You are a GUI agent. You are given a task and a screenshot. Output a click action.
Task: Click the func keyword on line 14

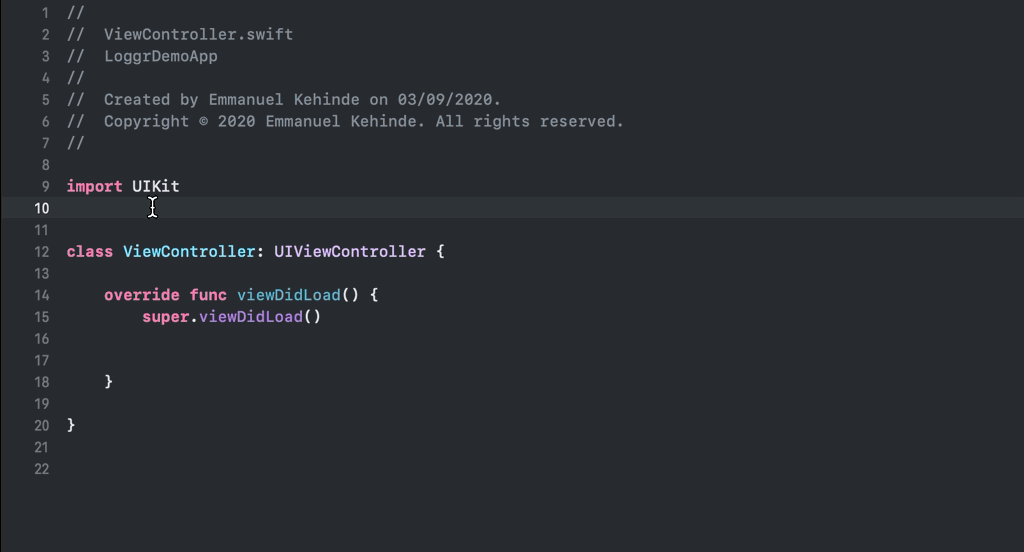pyautogui.click(x=208, y=295)
